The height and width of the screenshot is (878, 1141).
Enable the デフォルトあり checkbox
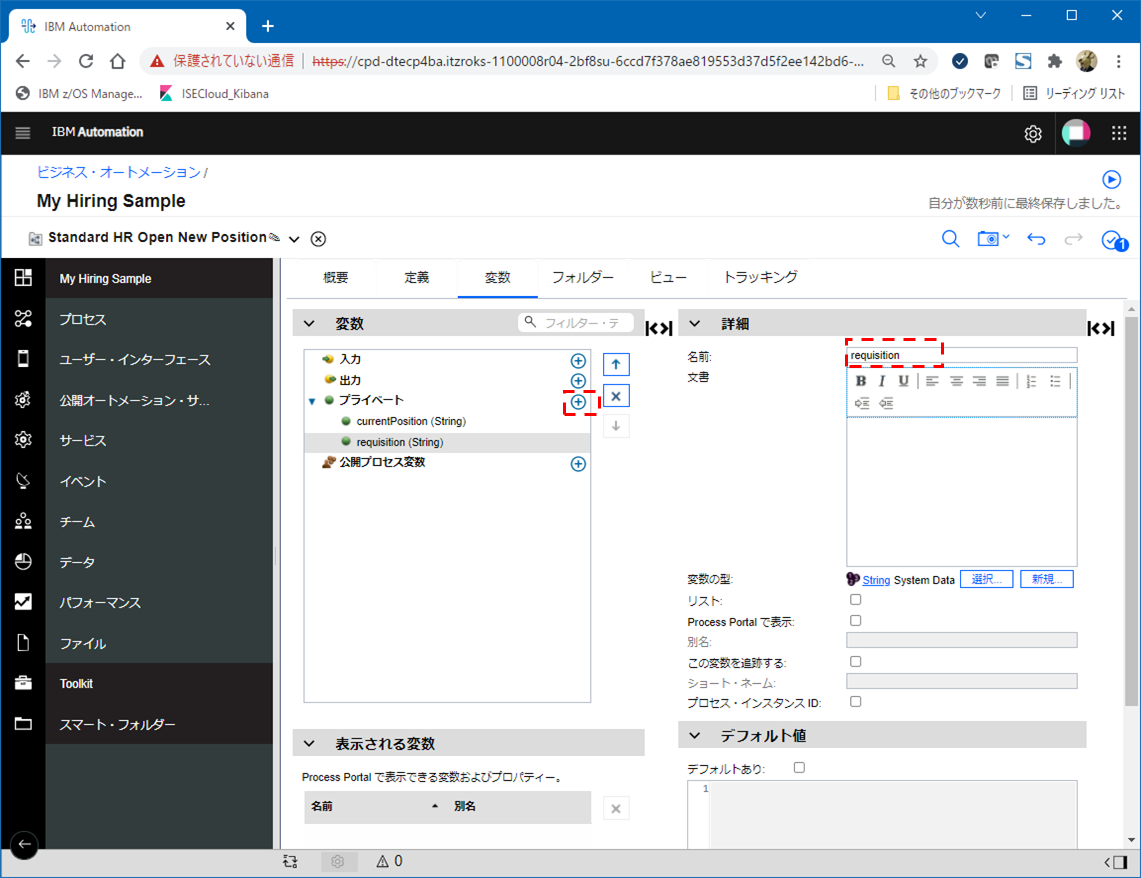799,767
